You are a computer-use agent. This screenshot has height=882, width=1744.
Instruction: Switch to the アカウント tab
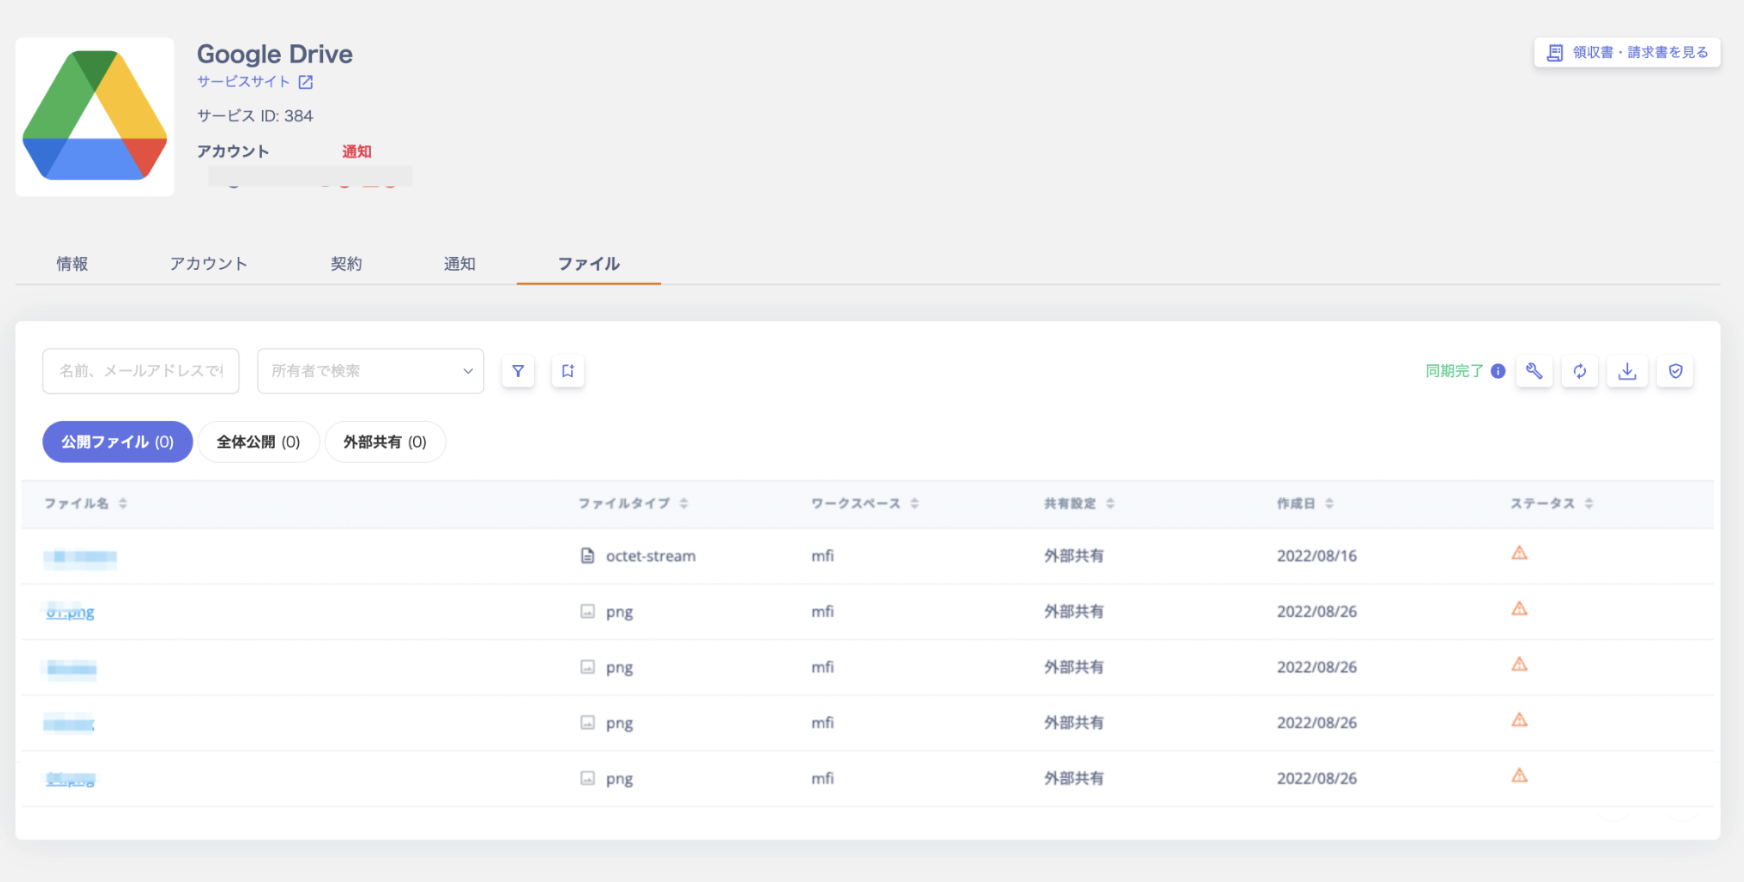(208, 264)
